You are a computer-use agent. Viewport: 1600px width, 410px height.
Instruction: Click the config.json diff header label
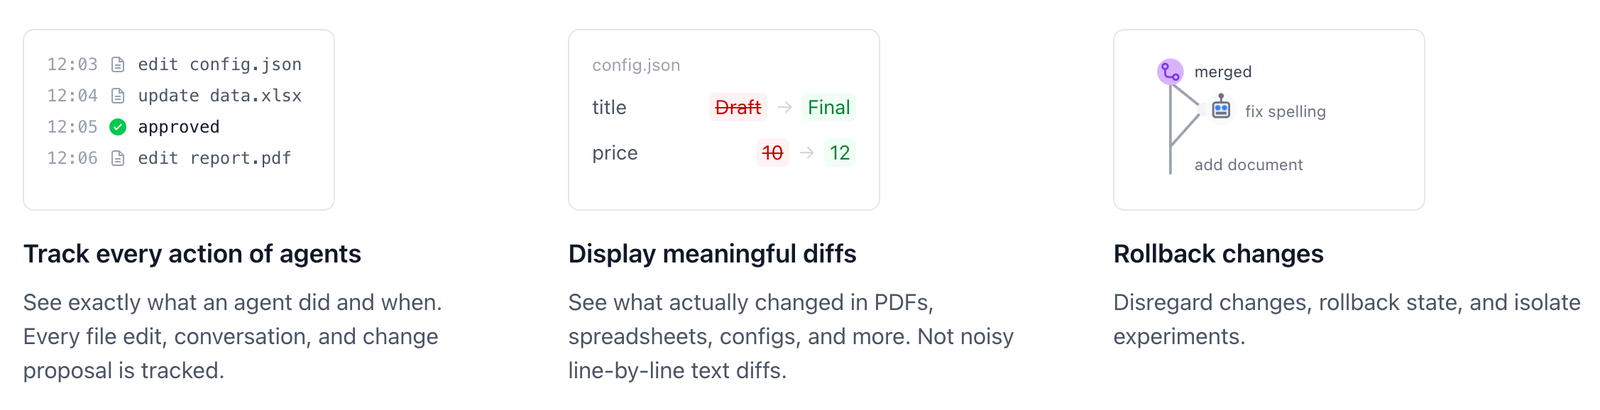pos(636,65)
